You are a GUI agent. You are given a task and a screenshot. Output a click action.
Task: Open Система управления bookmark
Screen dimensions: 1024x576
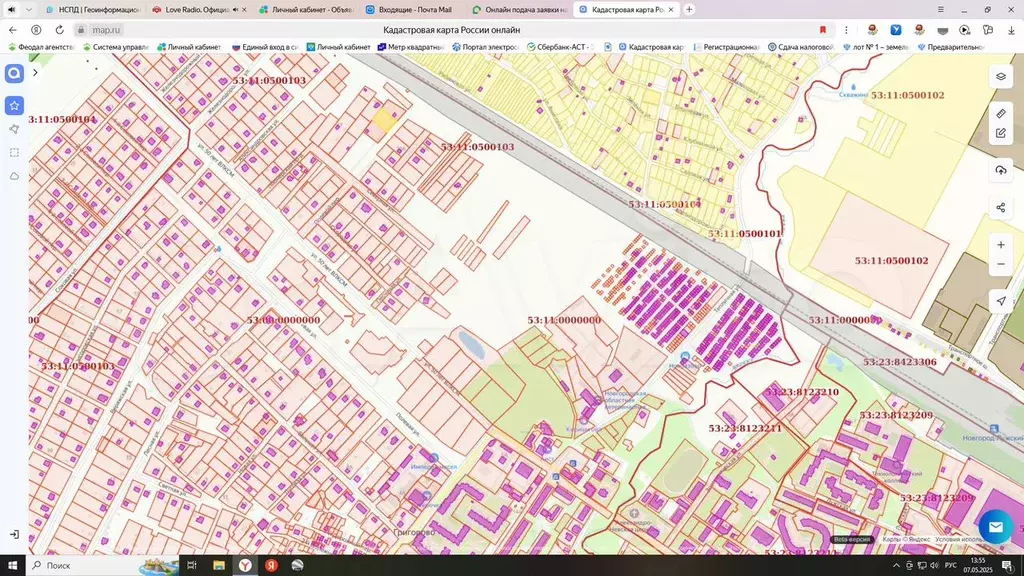(x=116, y=47)
